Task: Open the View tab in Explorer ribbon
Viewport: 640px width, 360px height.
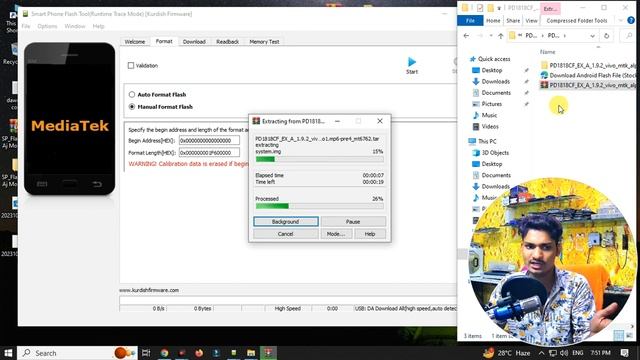Action: (x=531, y=20)
